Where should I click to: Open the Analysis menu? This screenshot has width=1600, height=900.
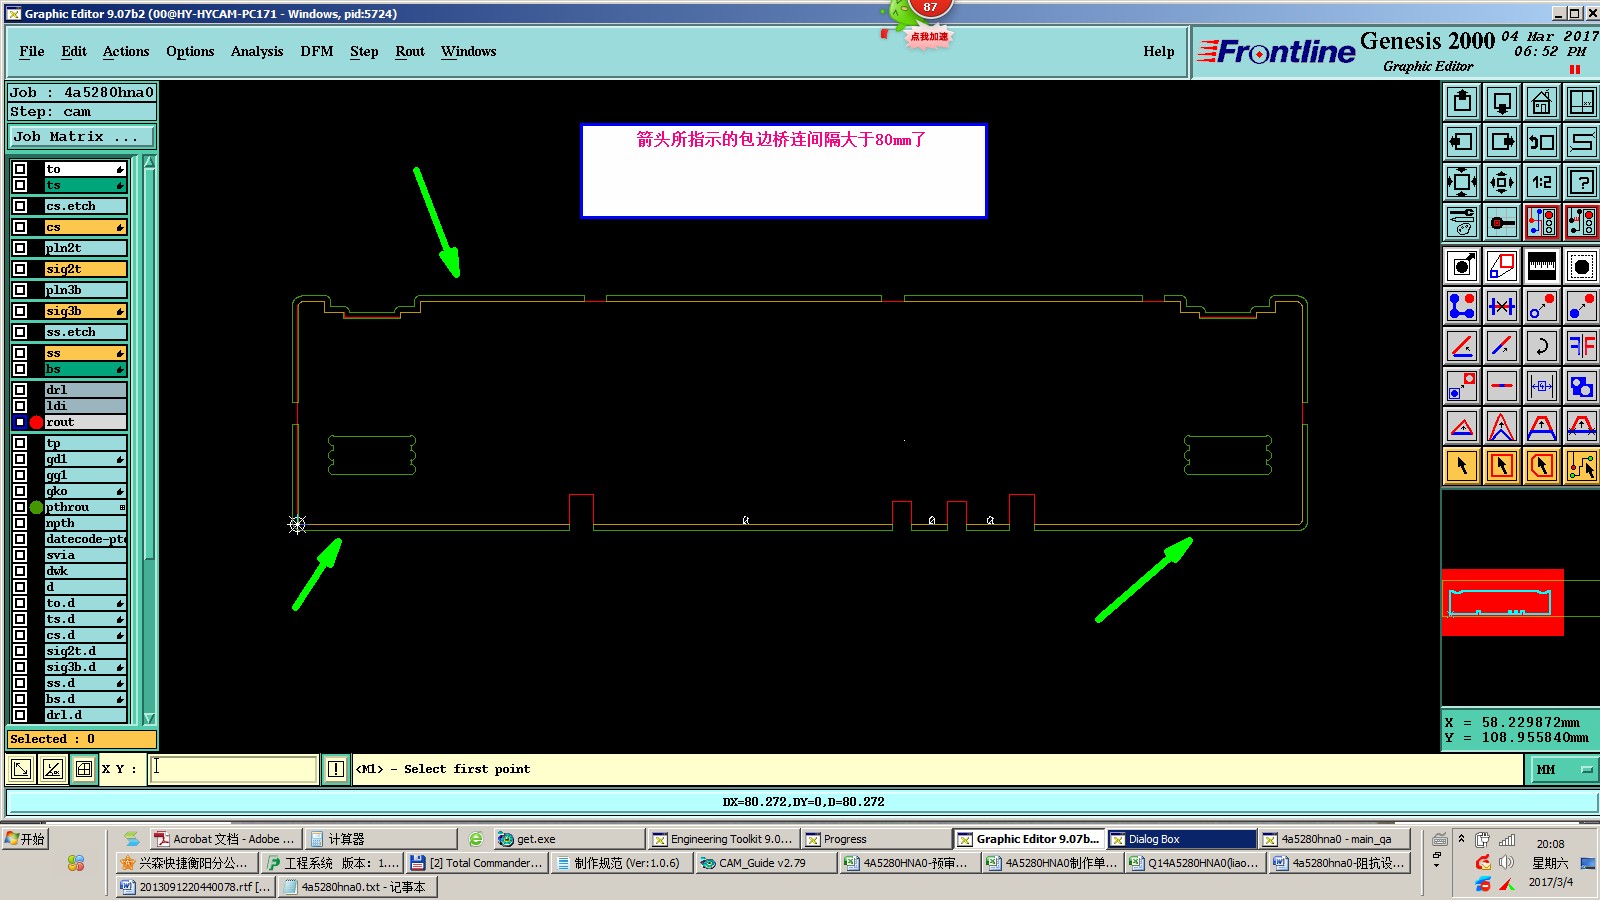(x=257, y=51)
